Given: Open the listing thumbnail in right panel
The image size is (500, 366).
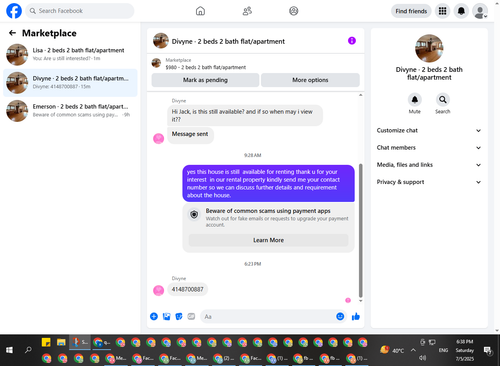Looking at the screenshot, I should point(429,48).
